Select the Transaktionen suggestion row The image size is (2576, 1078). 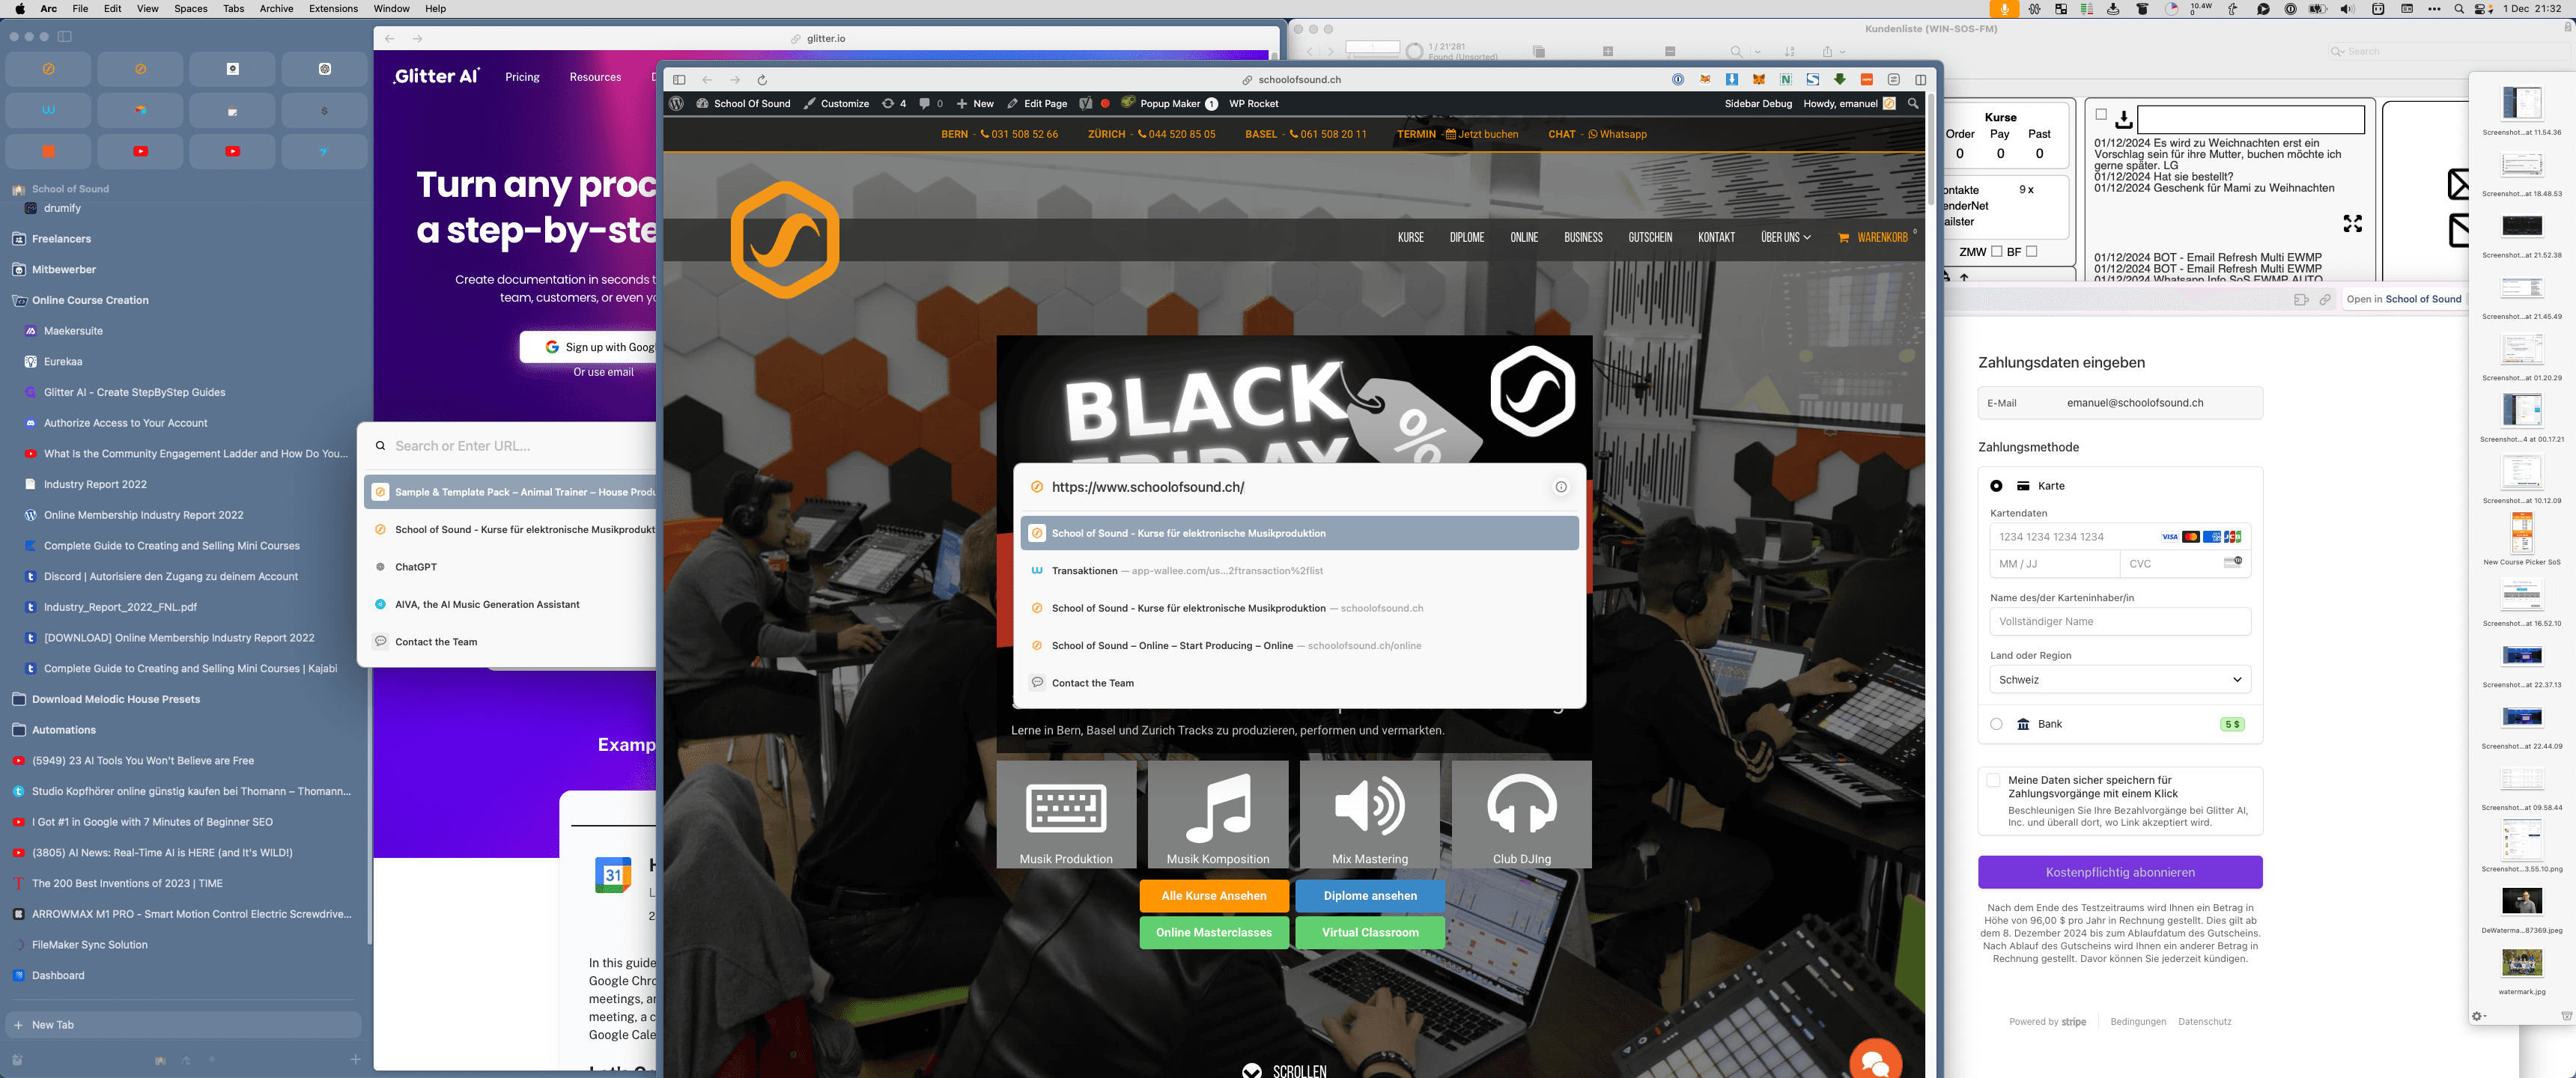point(1299,571)
